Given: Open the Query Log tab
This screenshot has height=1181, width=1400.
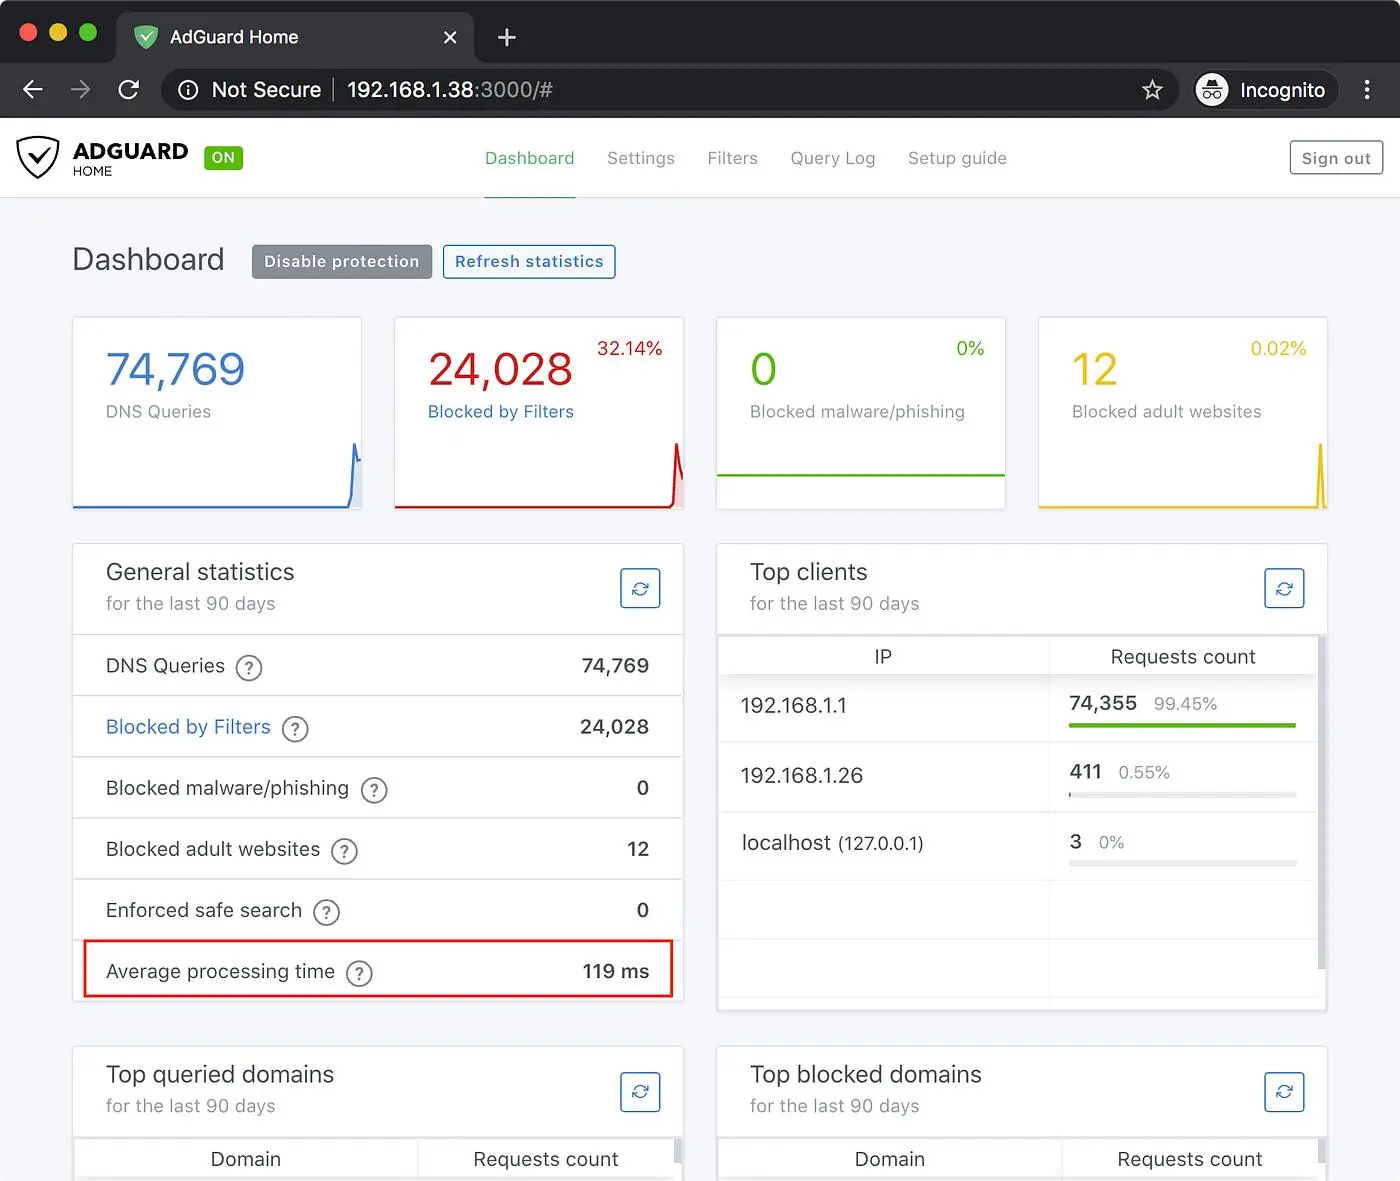Looking at the screenshot, I should click(833, 158).
